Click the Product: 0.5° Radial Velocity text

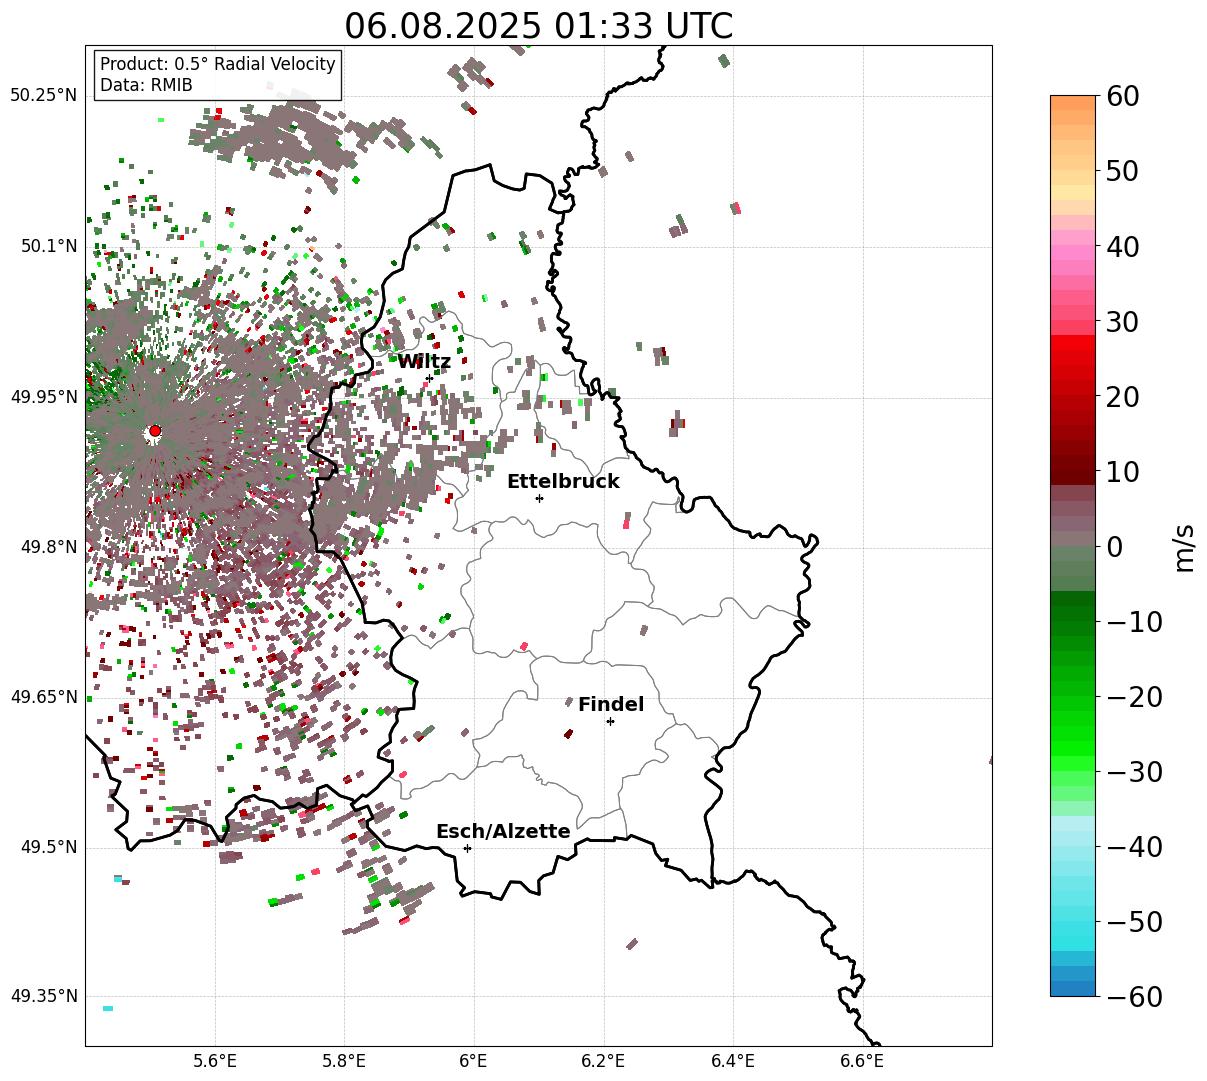(218, 64)
